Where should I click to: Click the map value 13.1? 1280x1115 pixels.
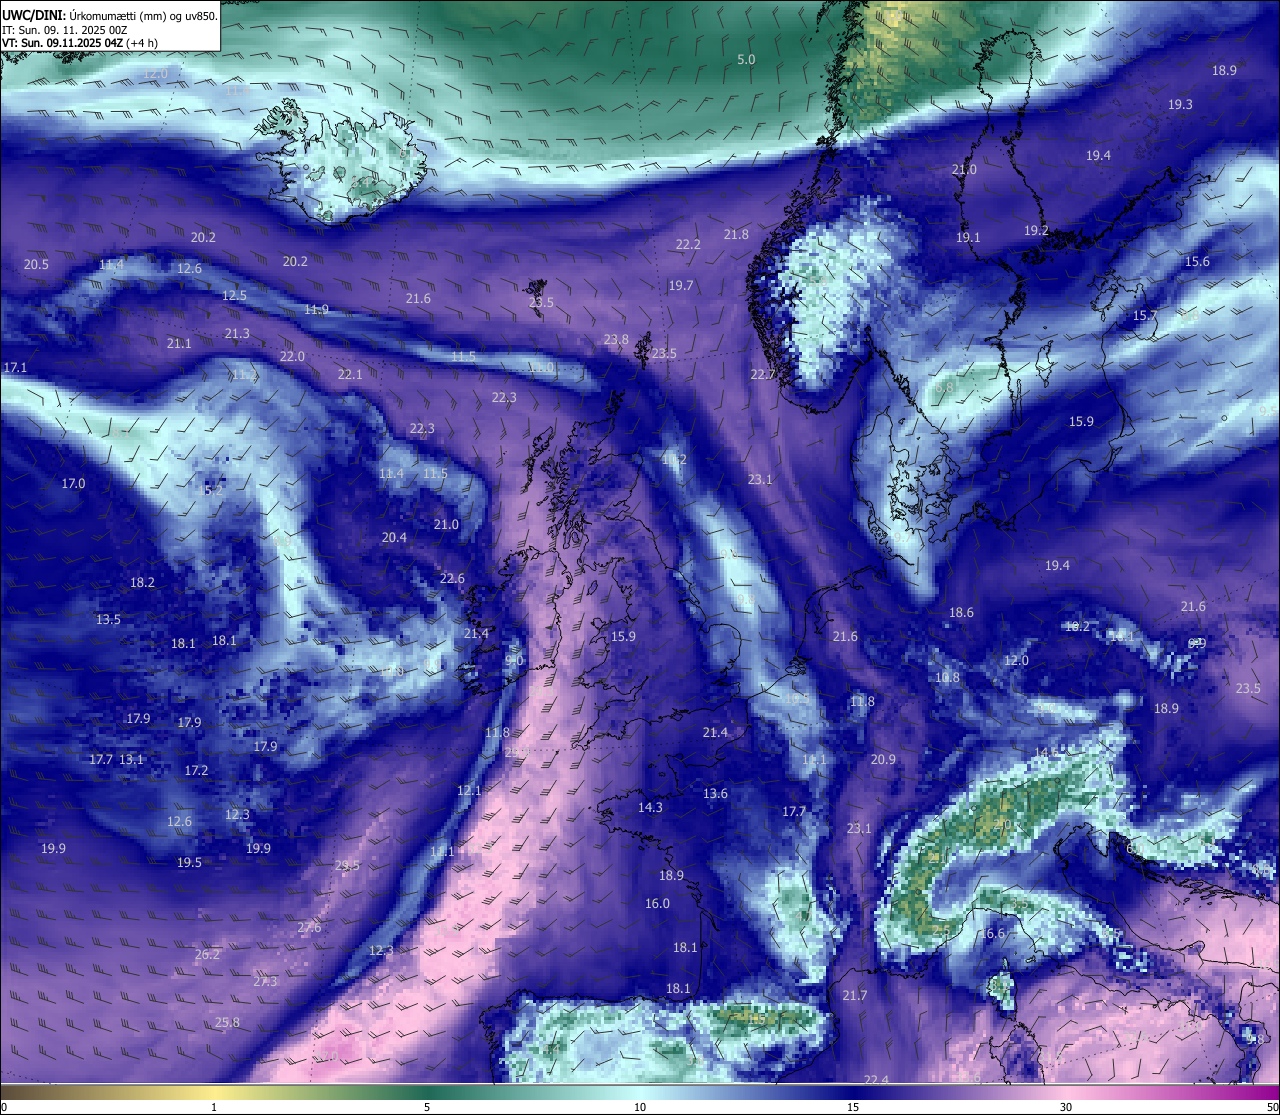(131, 759)
